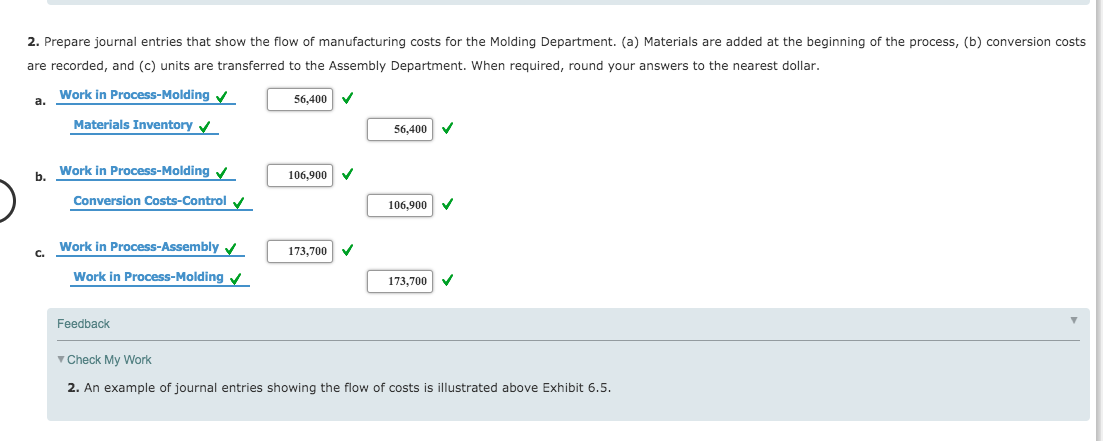Open entry b debit Work in Process-Molding dropdown
This screenshot has width=1103, height=441.
pos(146,172)
